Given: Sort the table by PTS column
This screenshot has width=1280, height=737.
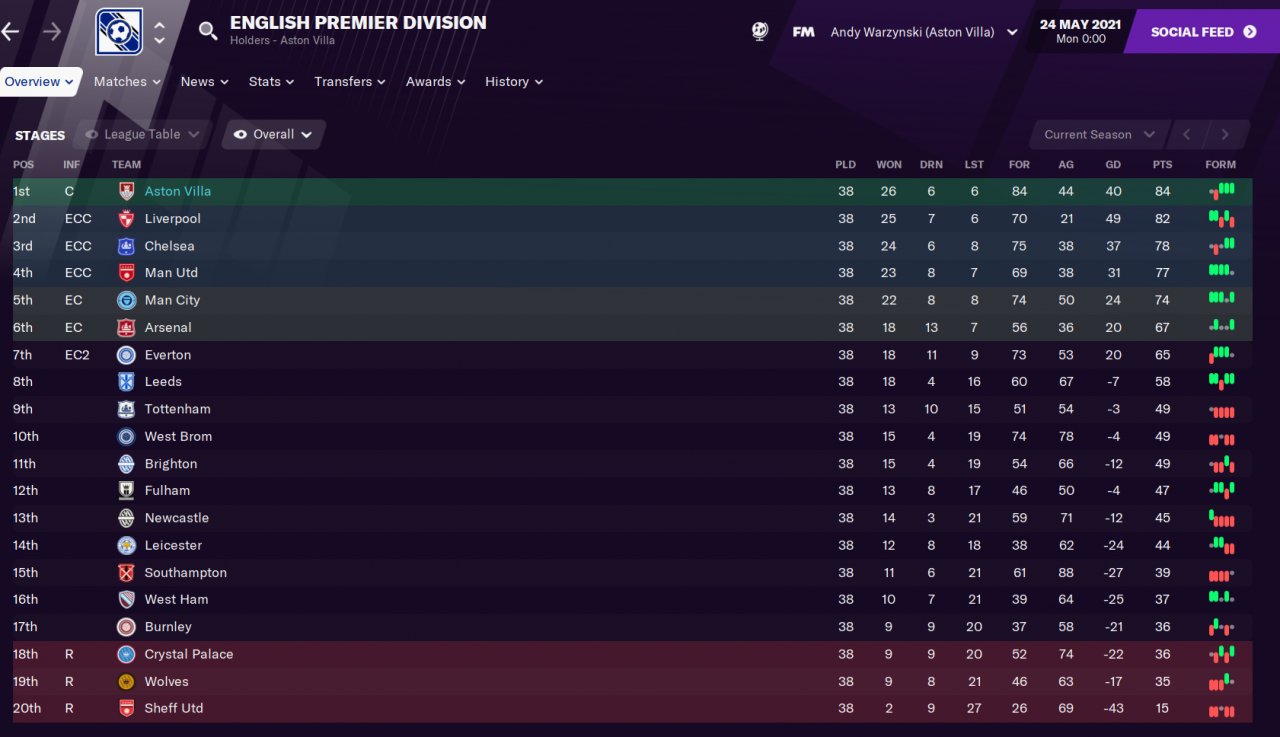Looking at the screenshot, I should click(1162, 165).
